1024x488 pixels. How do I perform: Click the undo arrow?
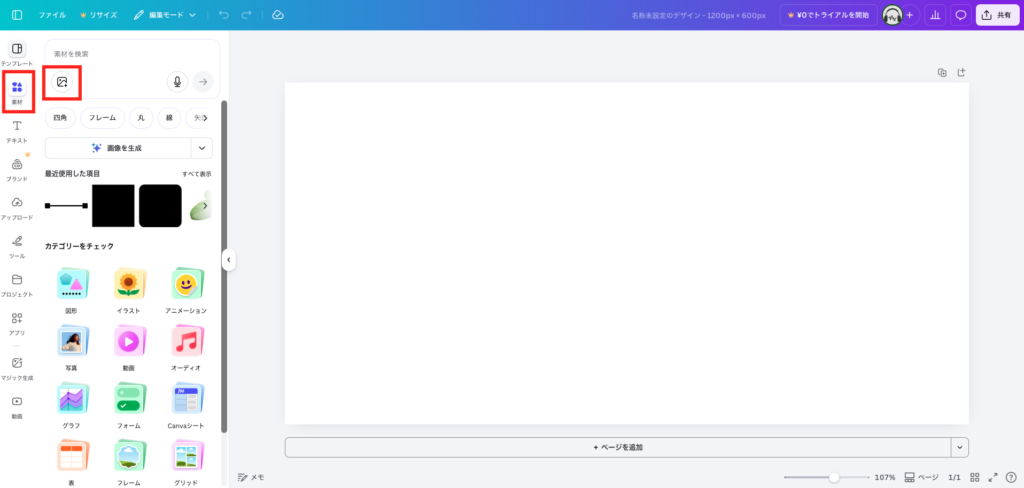click(224, 15)
